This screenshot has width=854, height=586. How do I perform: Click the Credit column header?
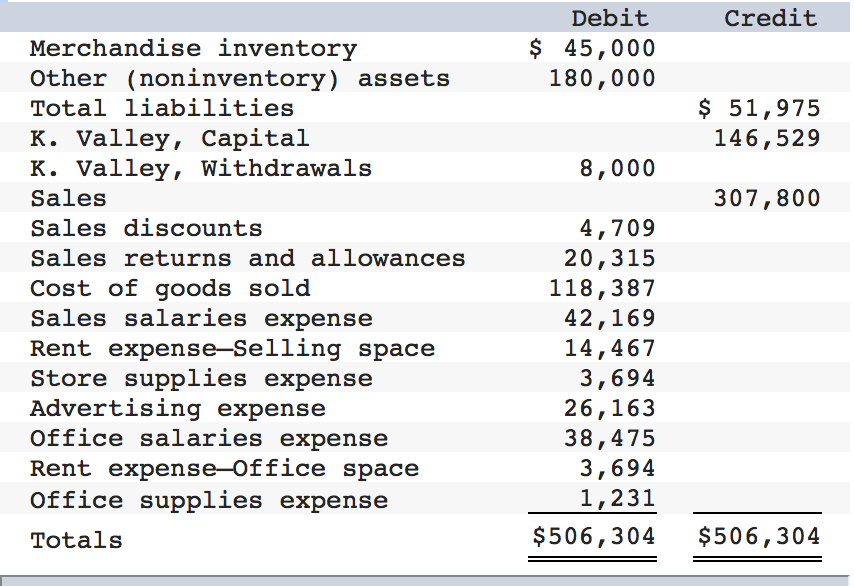point(770,18)
